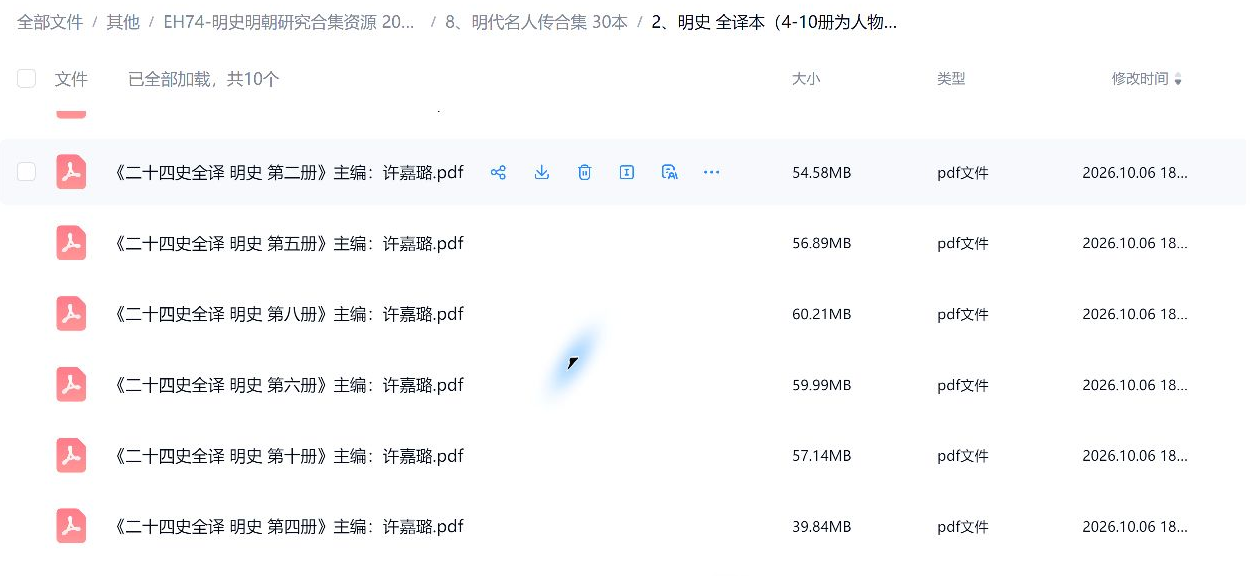Sort by 修改时间 using the arrow
1250x576 pixels.
click(1178, 79)
